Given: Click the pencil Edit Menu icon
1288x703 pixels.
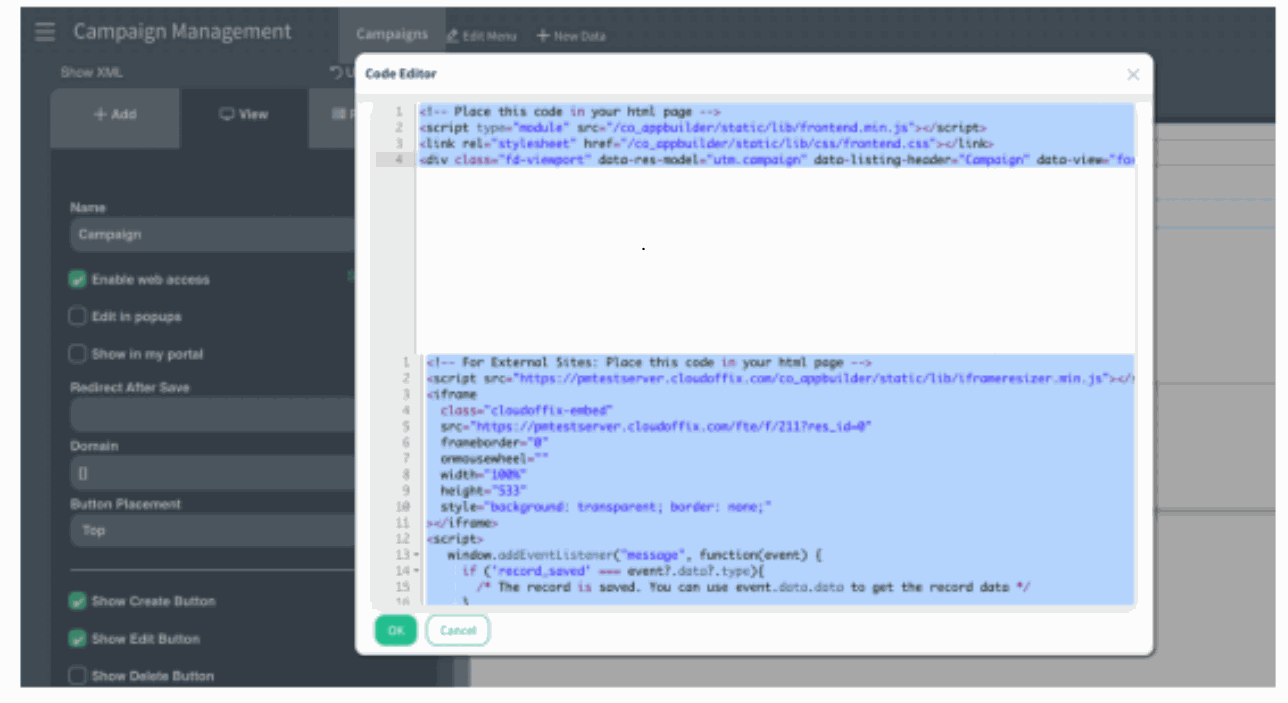Looking at the screenshot, I should (x=452, y=36).
